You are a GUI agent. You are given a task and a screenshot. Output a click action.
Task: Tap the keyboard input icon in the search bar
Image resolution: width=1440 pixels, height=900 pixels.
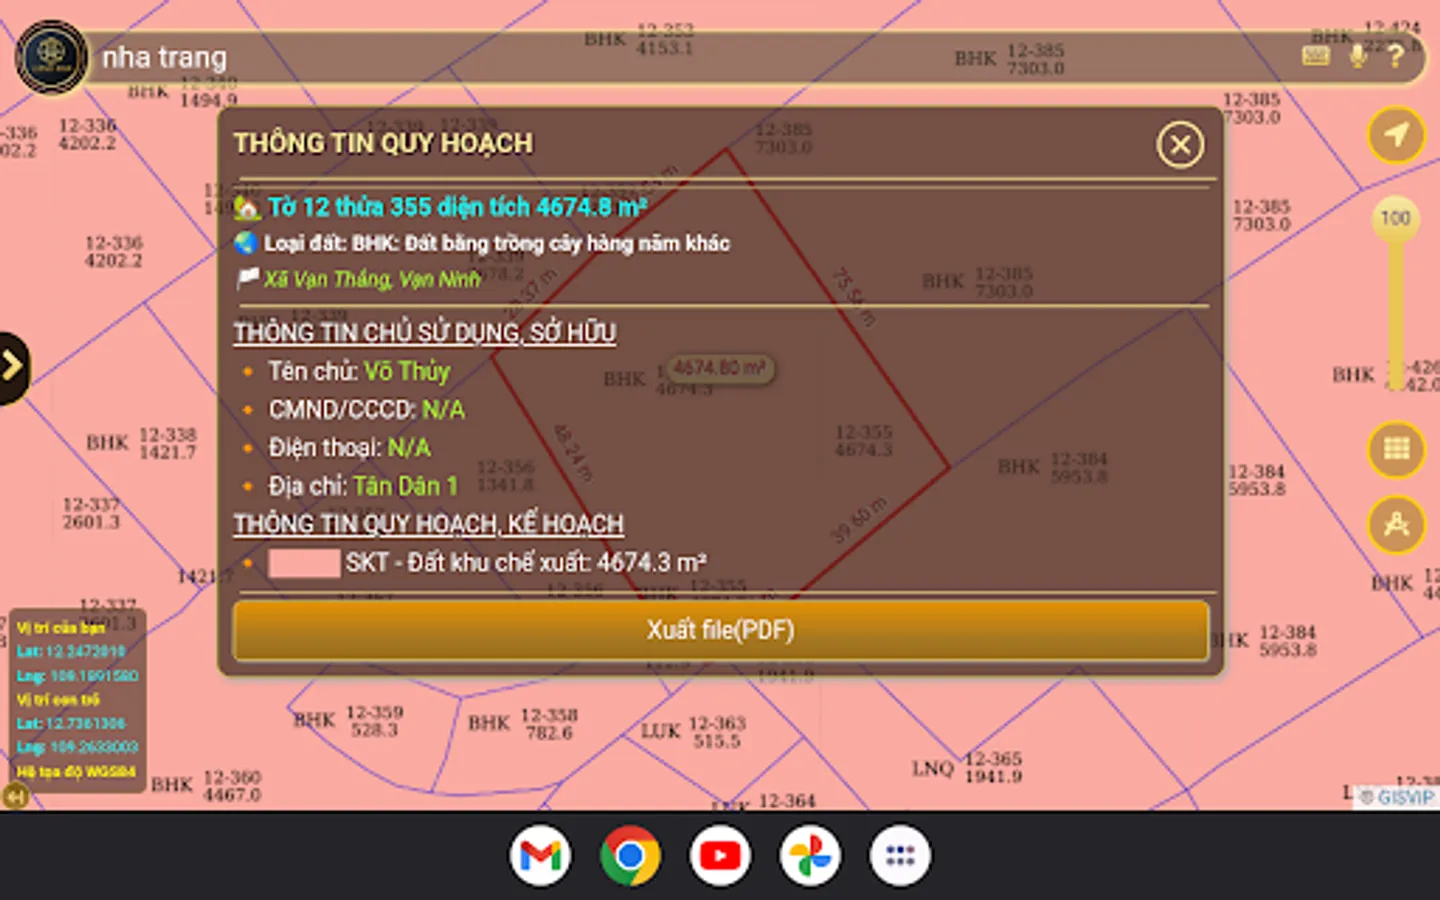[1316, 56]
